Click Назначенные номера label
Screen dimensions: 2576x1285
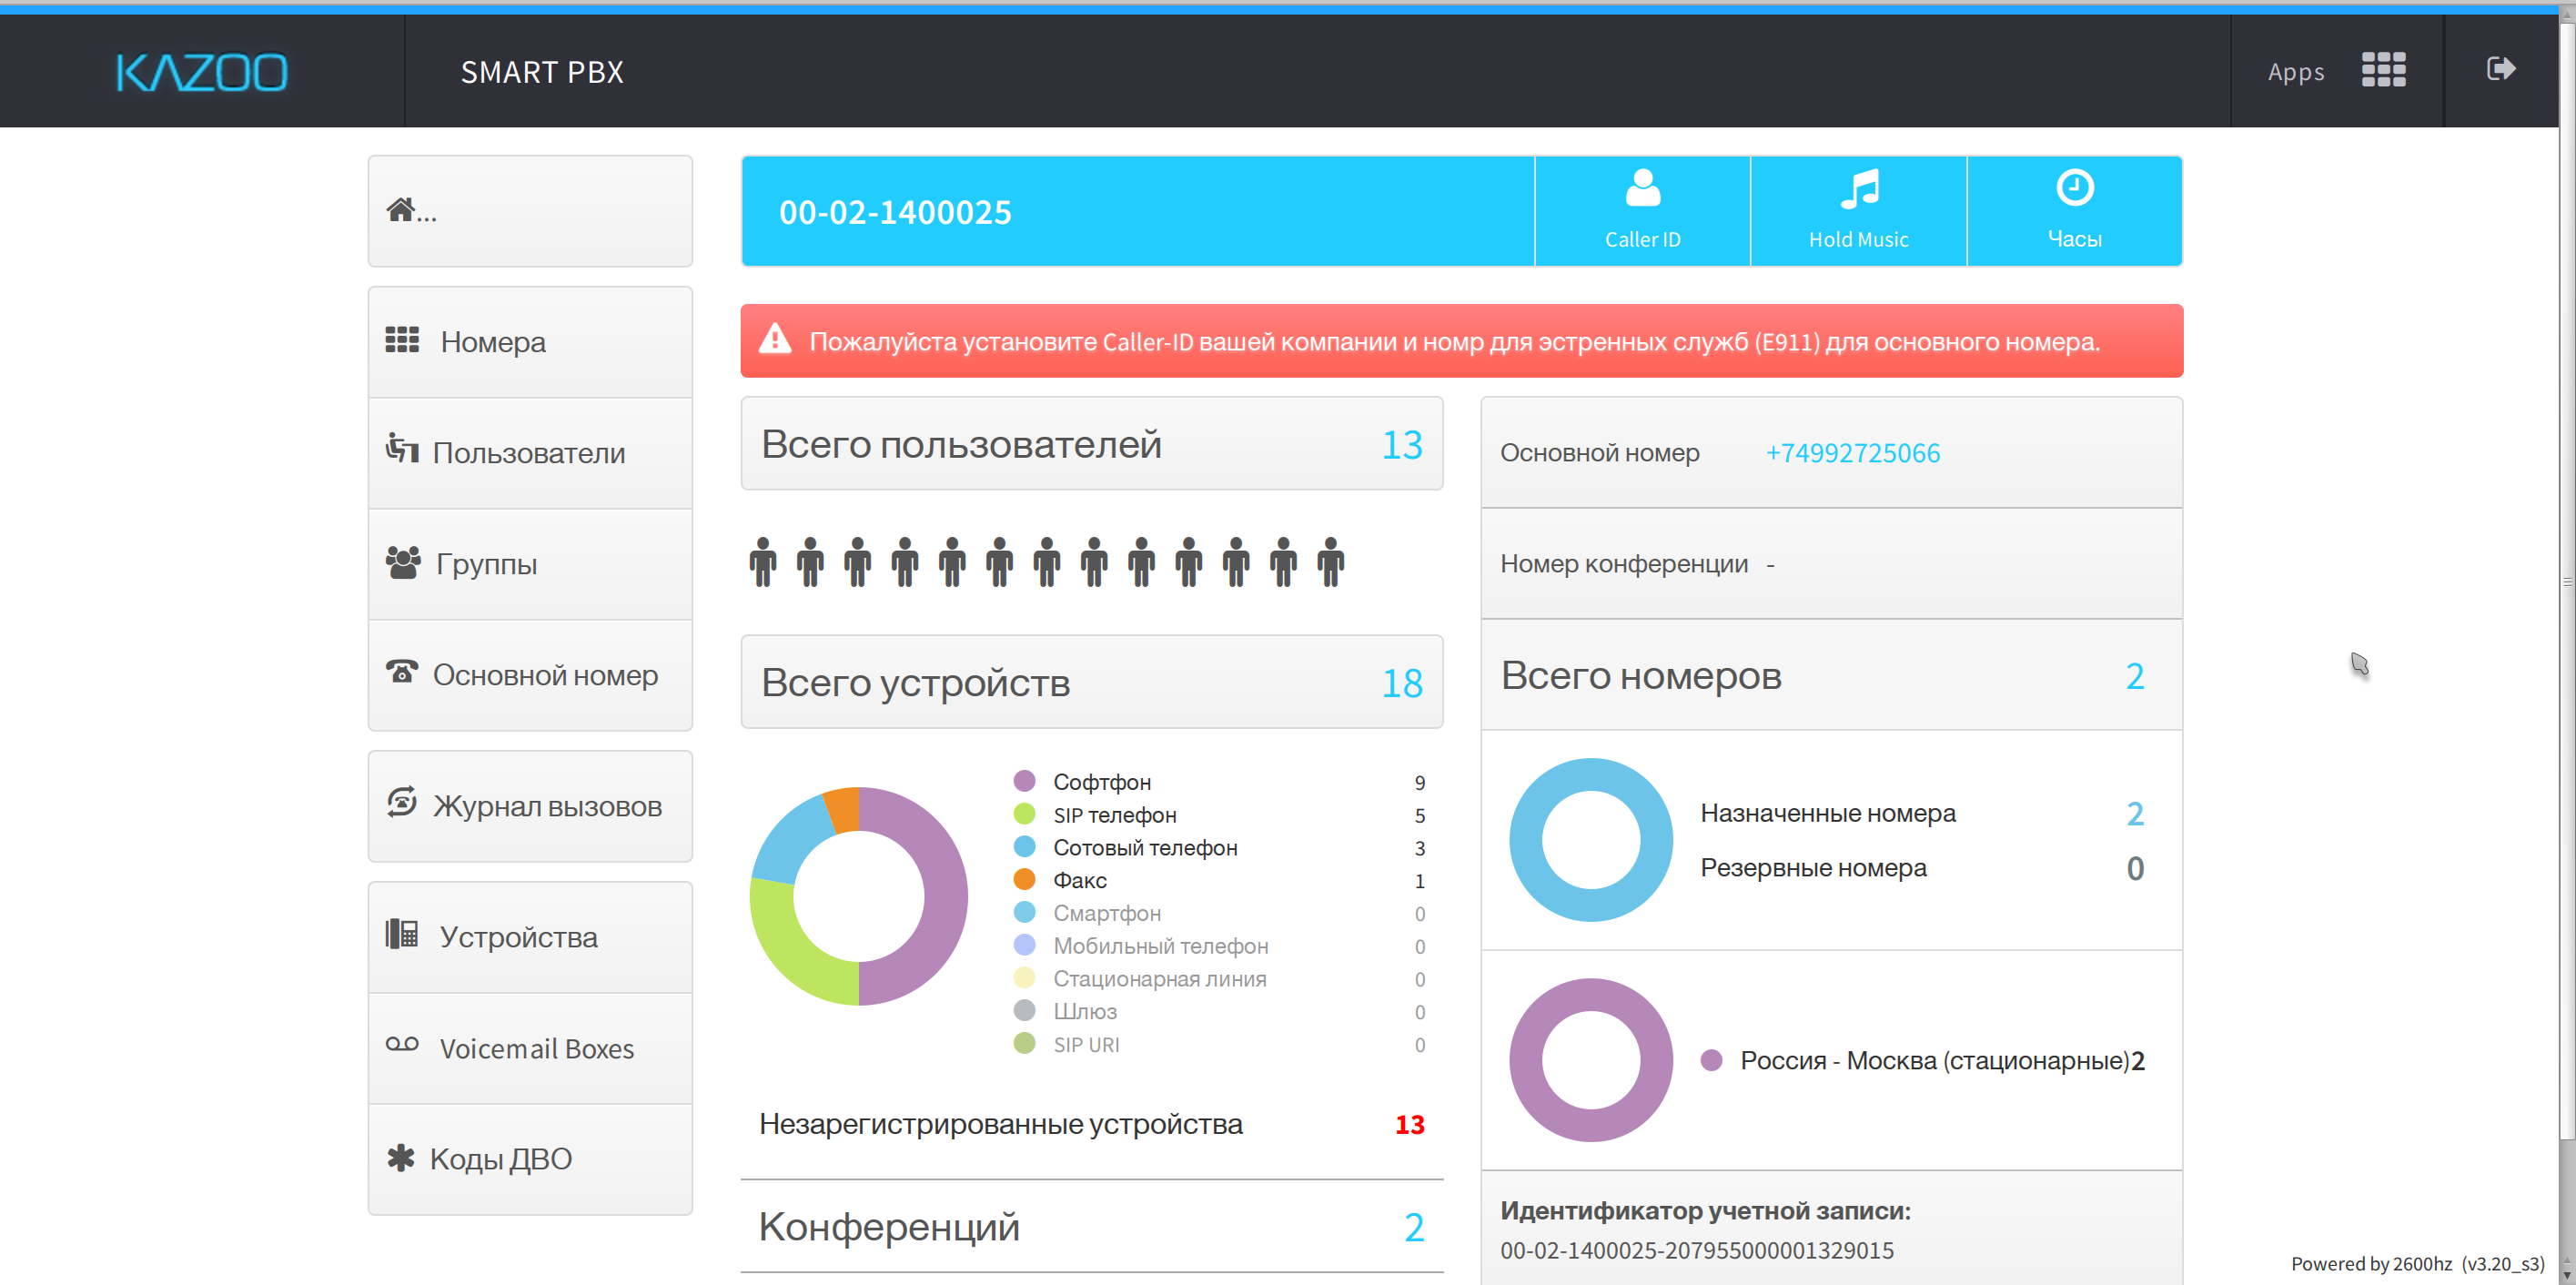1827,814
